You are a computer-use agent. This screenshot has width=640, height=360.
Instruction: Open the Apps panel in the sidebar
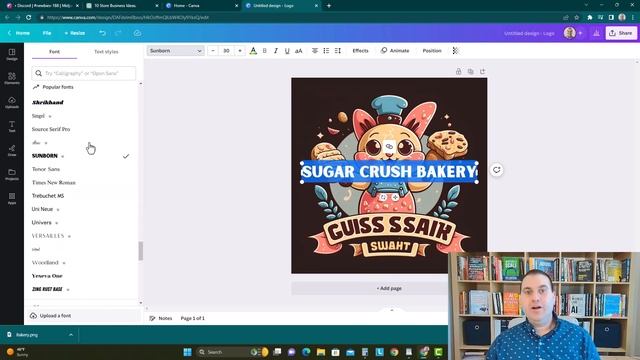[x=12, y=199]
